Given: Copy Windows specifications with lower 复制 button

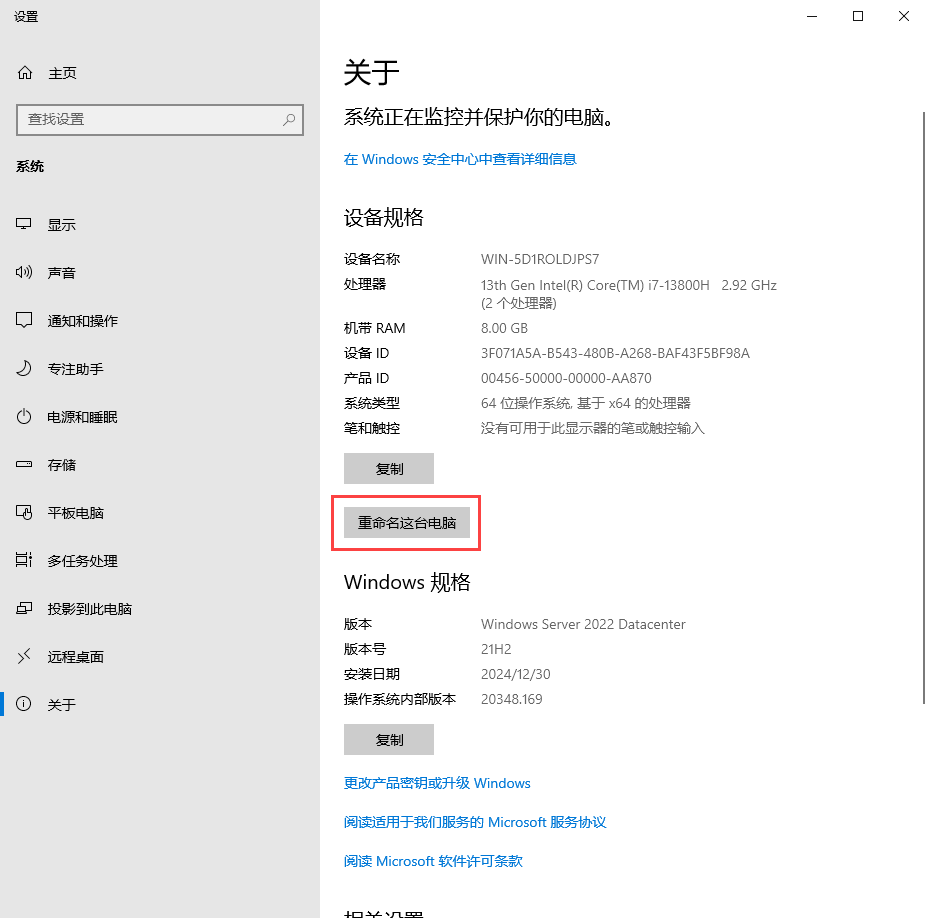Looking at the screenshot, I should (x=389, y=740).
